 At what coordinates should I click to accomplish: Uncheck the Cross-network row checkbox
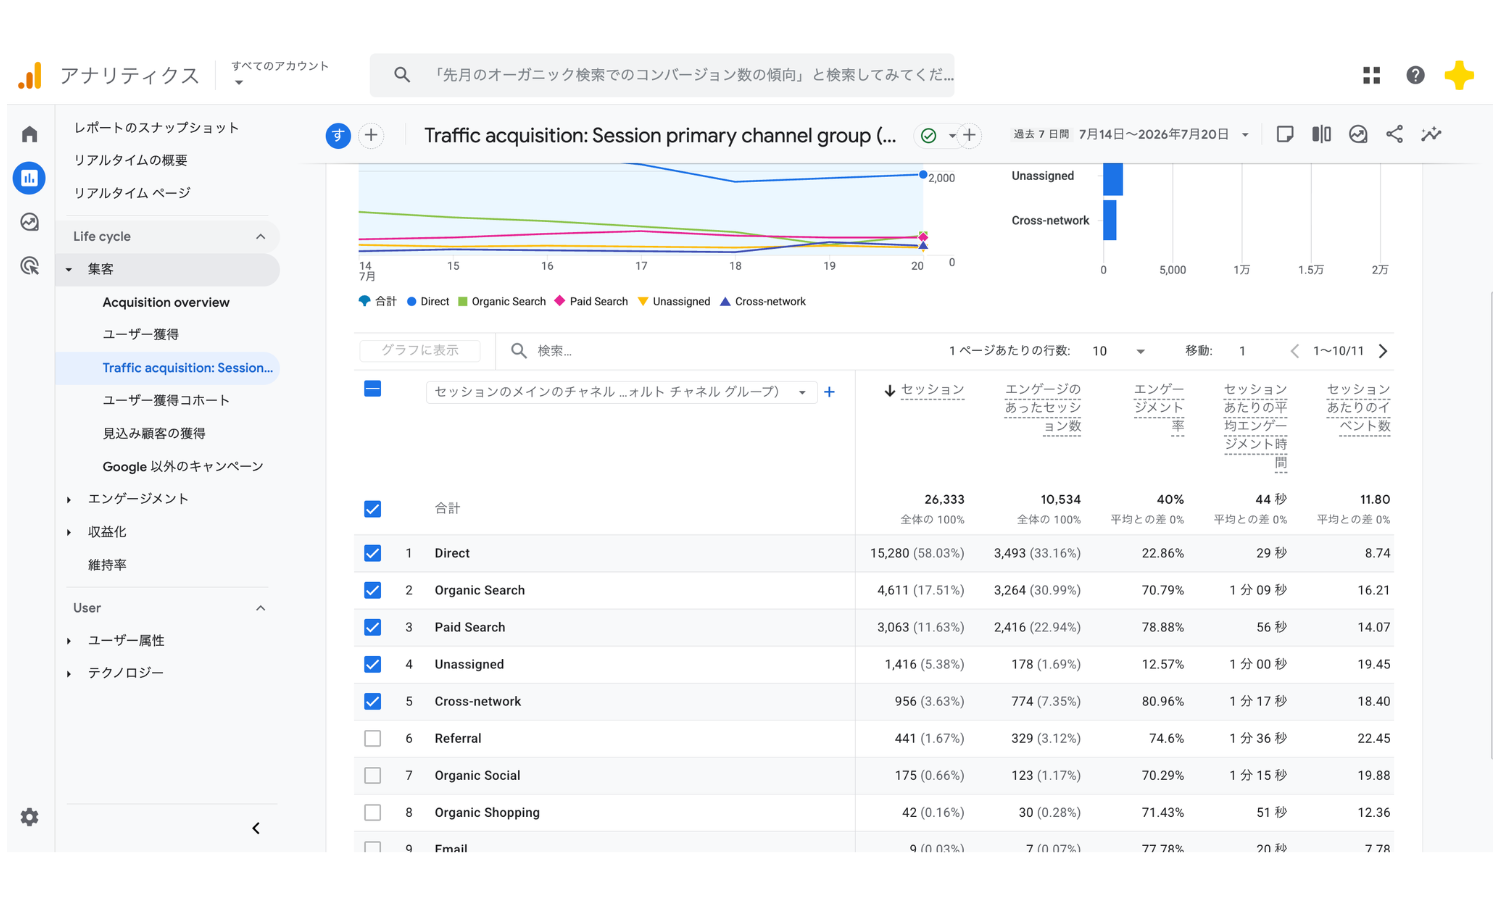pos(373,701)
